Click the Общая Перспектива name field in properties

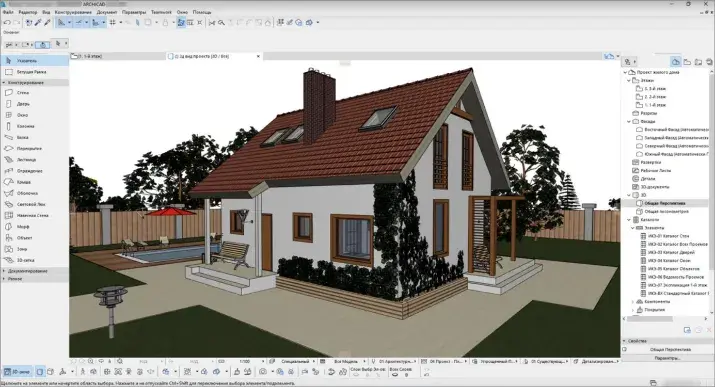[670, 350]
